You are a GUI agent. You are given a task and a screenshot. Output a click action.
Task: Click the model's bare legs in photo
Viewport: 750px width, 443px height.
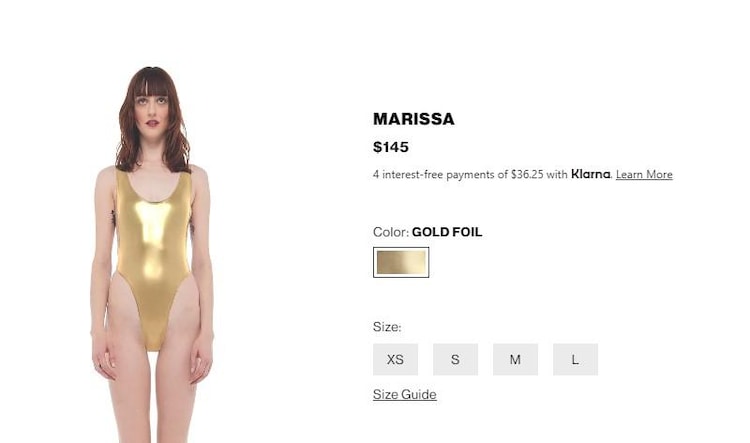[153, 383]
